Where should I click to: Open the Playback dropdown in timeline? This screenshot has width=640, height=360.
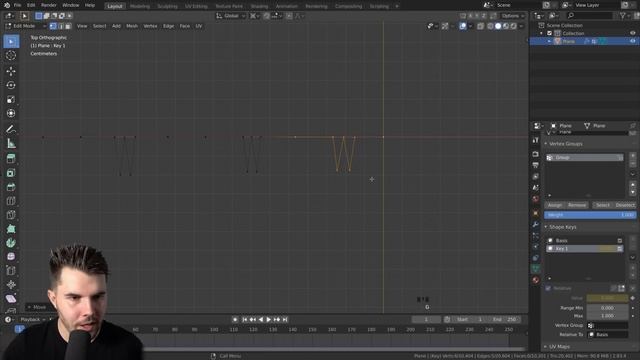[x=33, y=320]
